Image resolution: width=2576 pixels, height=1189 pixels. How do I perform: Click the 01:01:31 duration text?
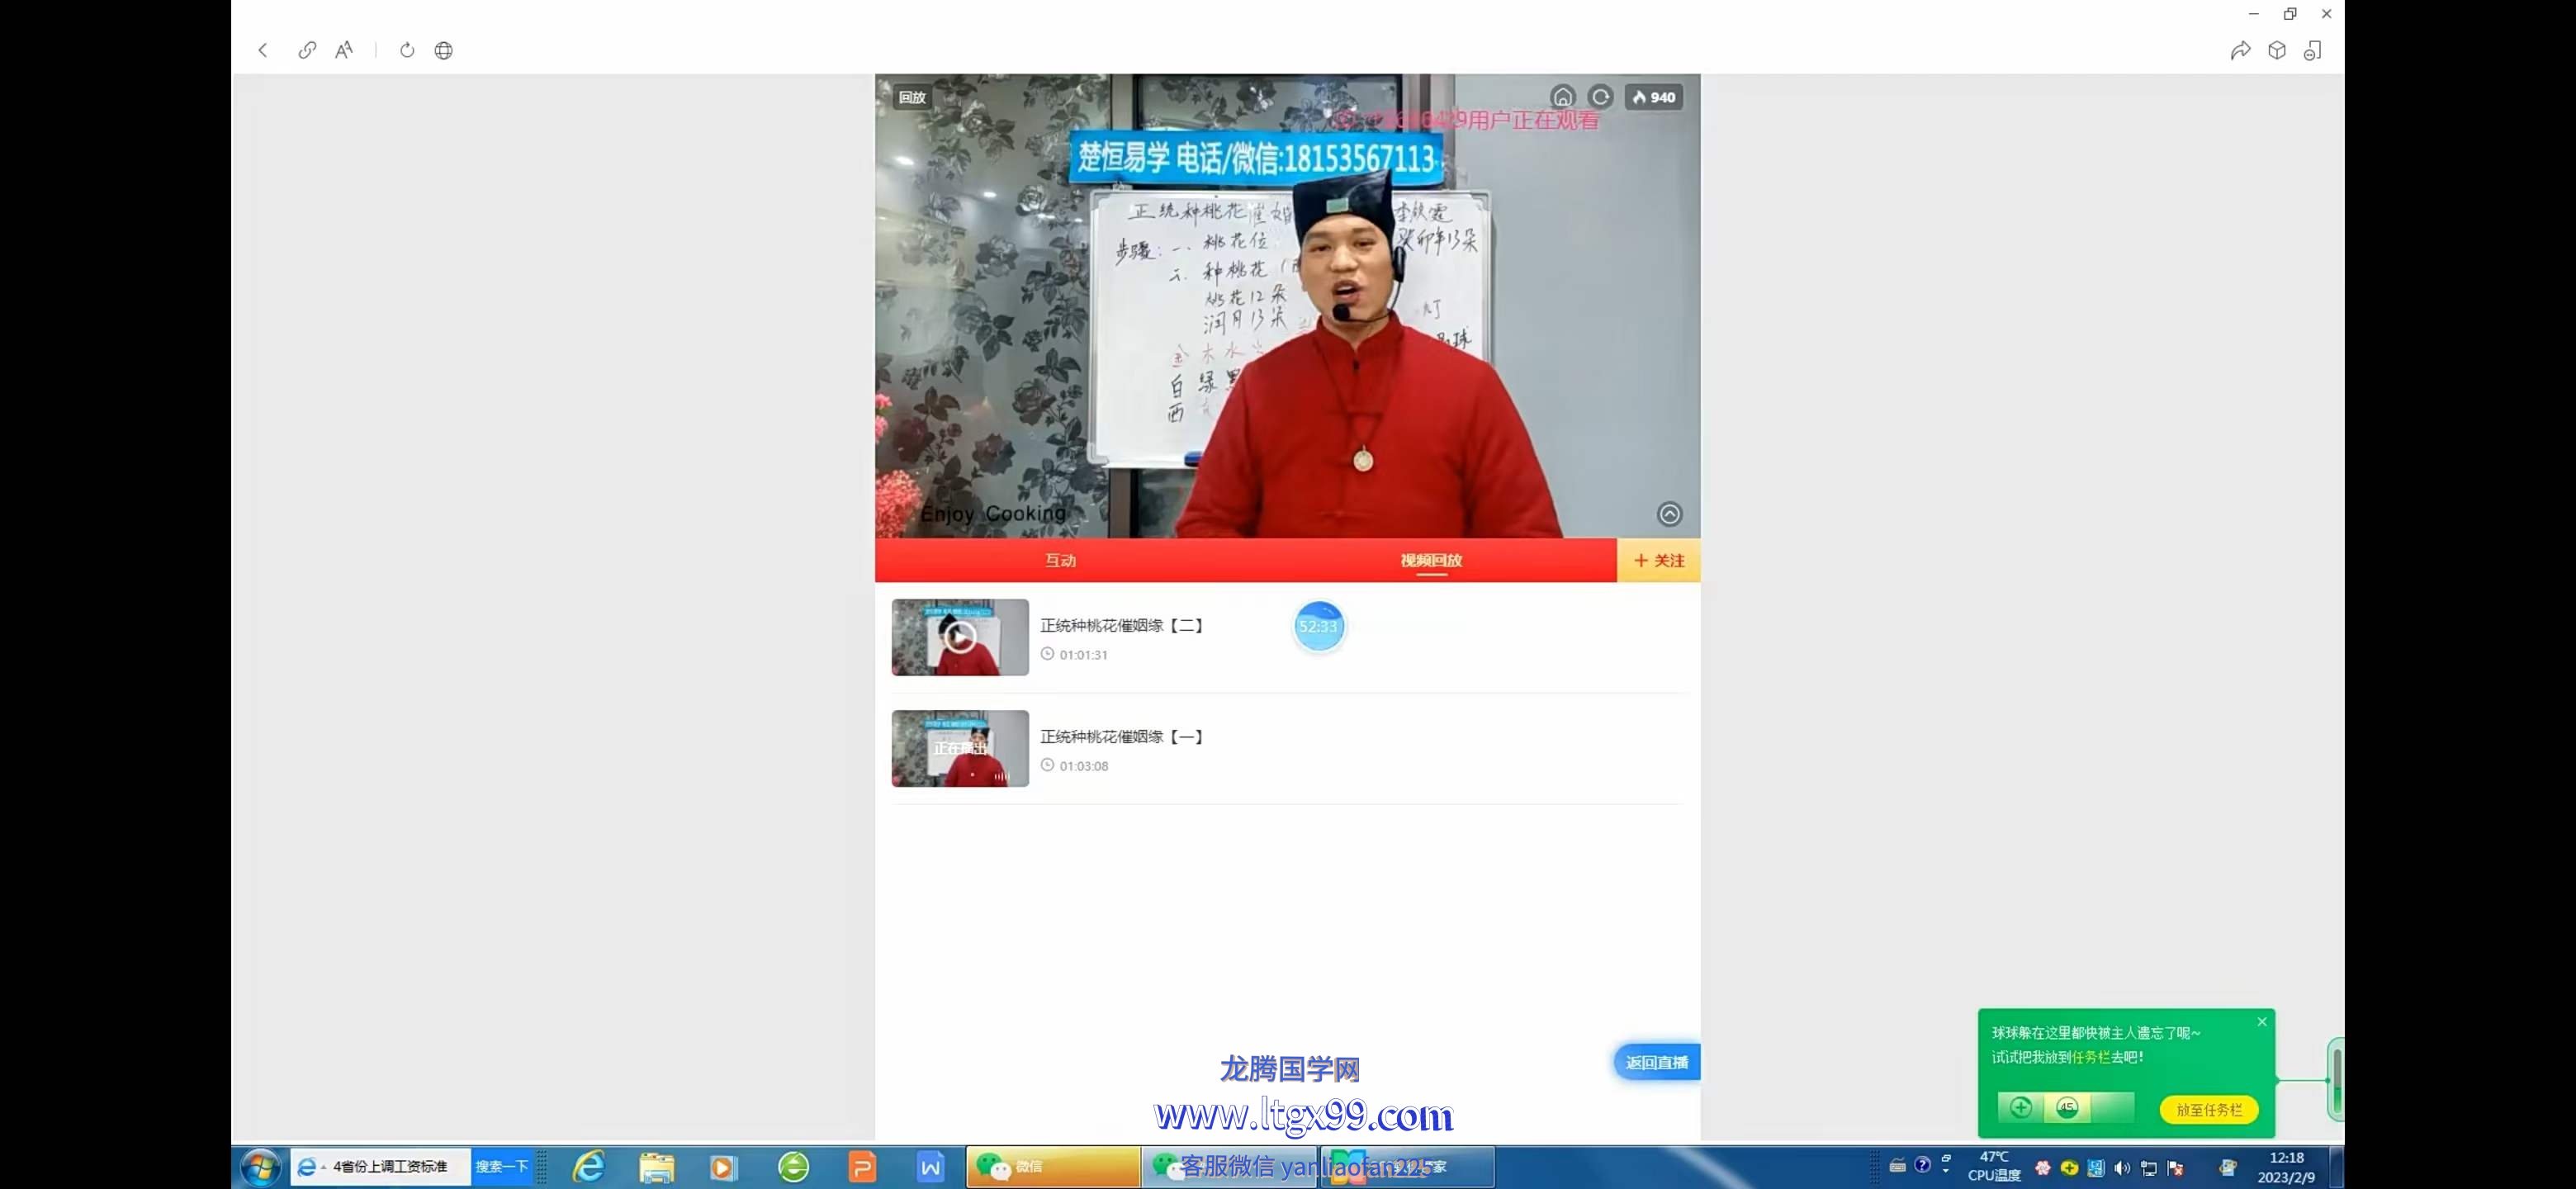(1083, 654)
